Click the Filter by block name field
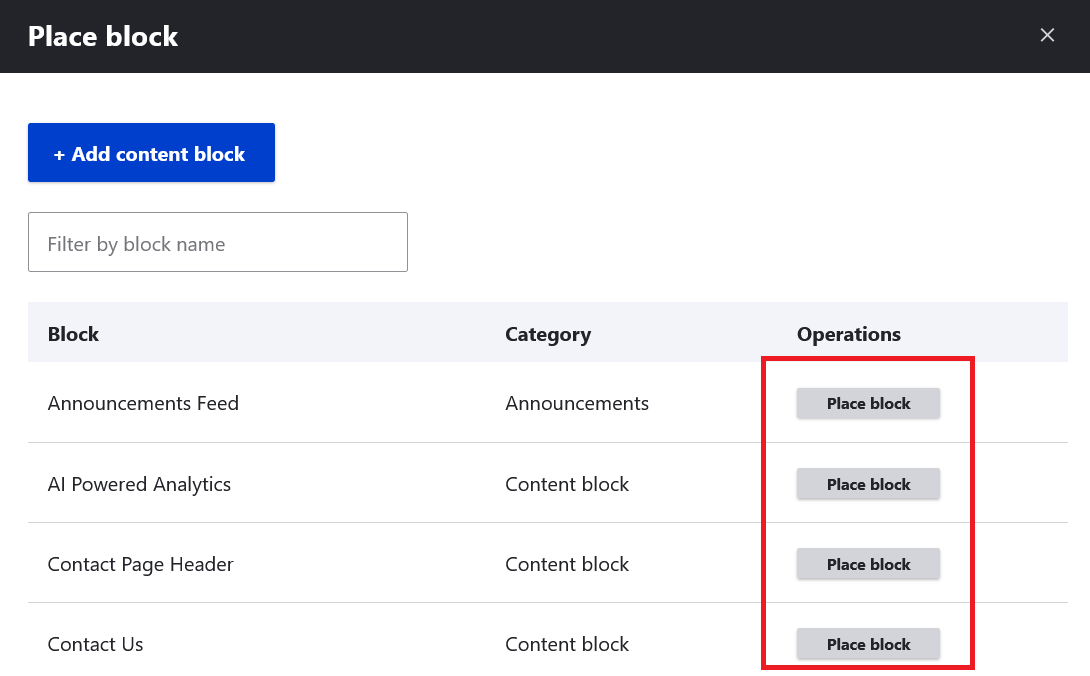The width and height of the screenshot is (1090, 676). pos(218,242)
